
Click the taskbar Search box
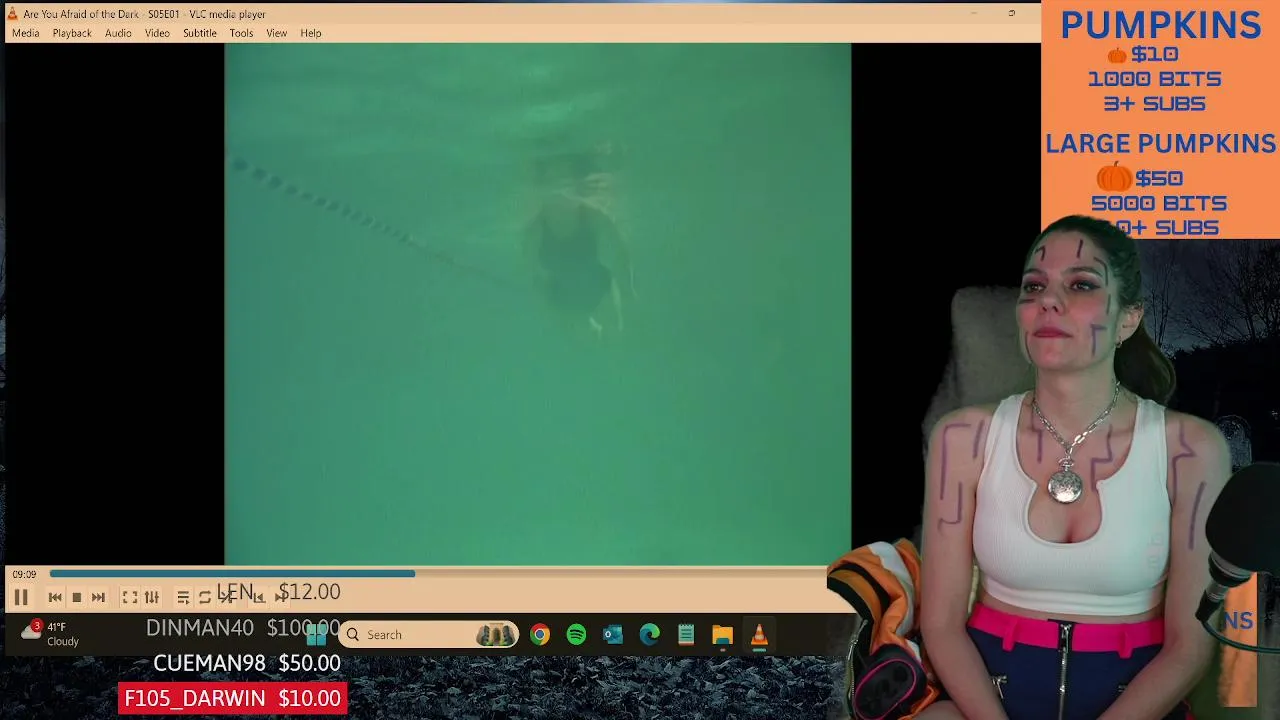pos(429,634)
